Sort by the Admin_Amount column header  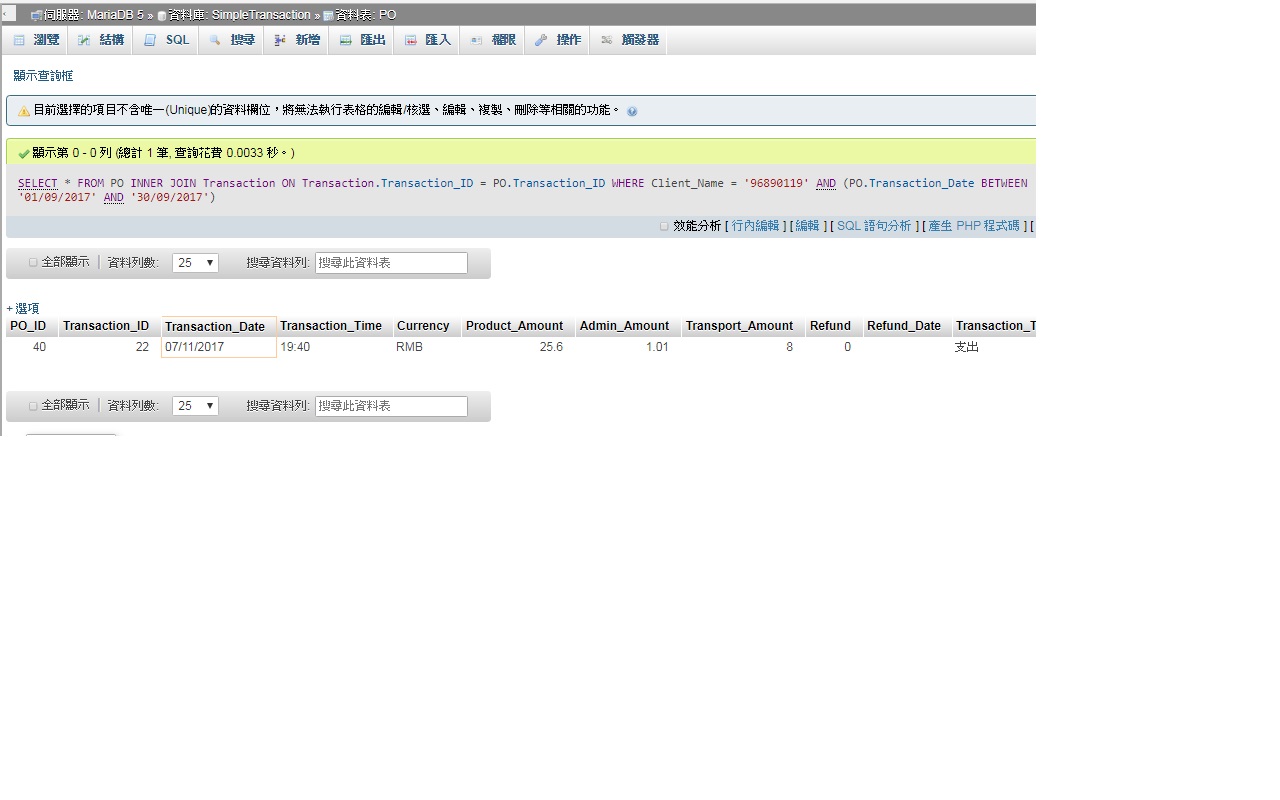pyautogui.click(x=624, y=326)
